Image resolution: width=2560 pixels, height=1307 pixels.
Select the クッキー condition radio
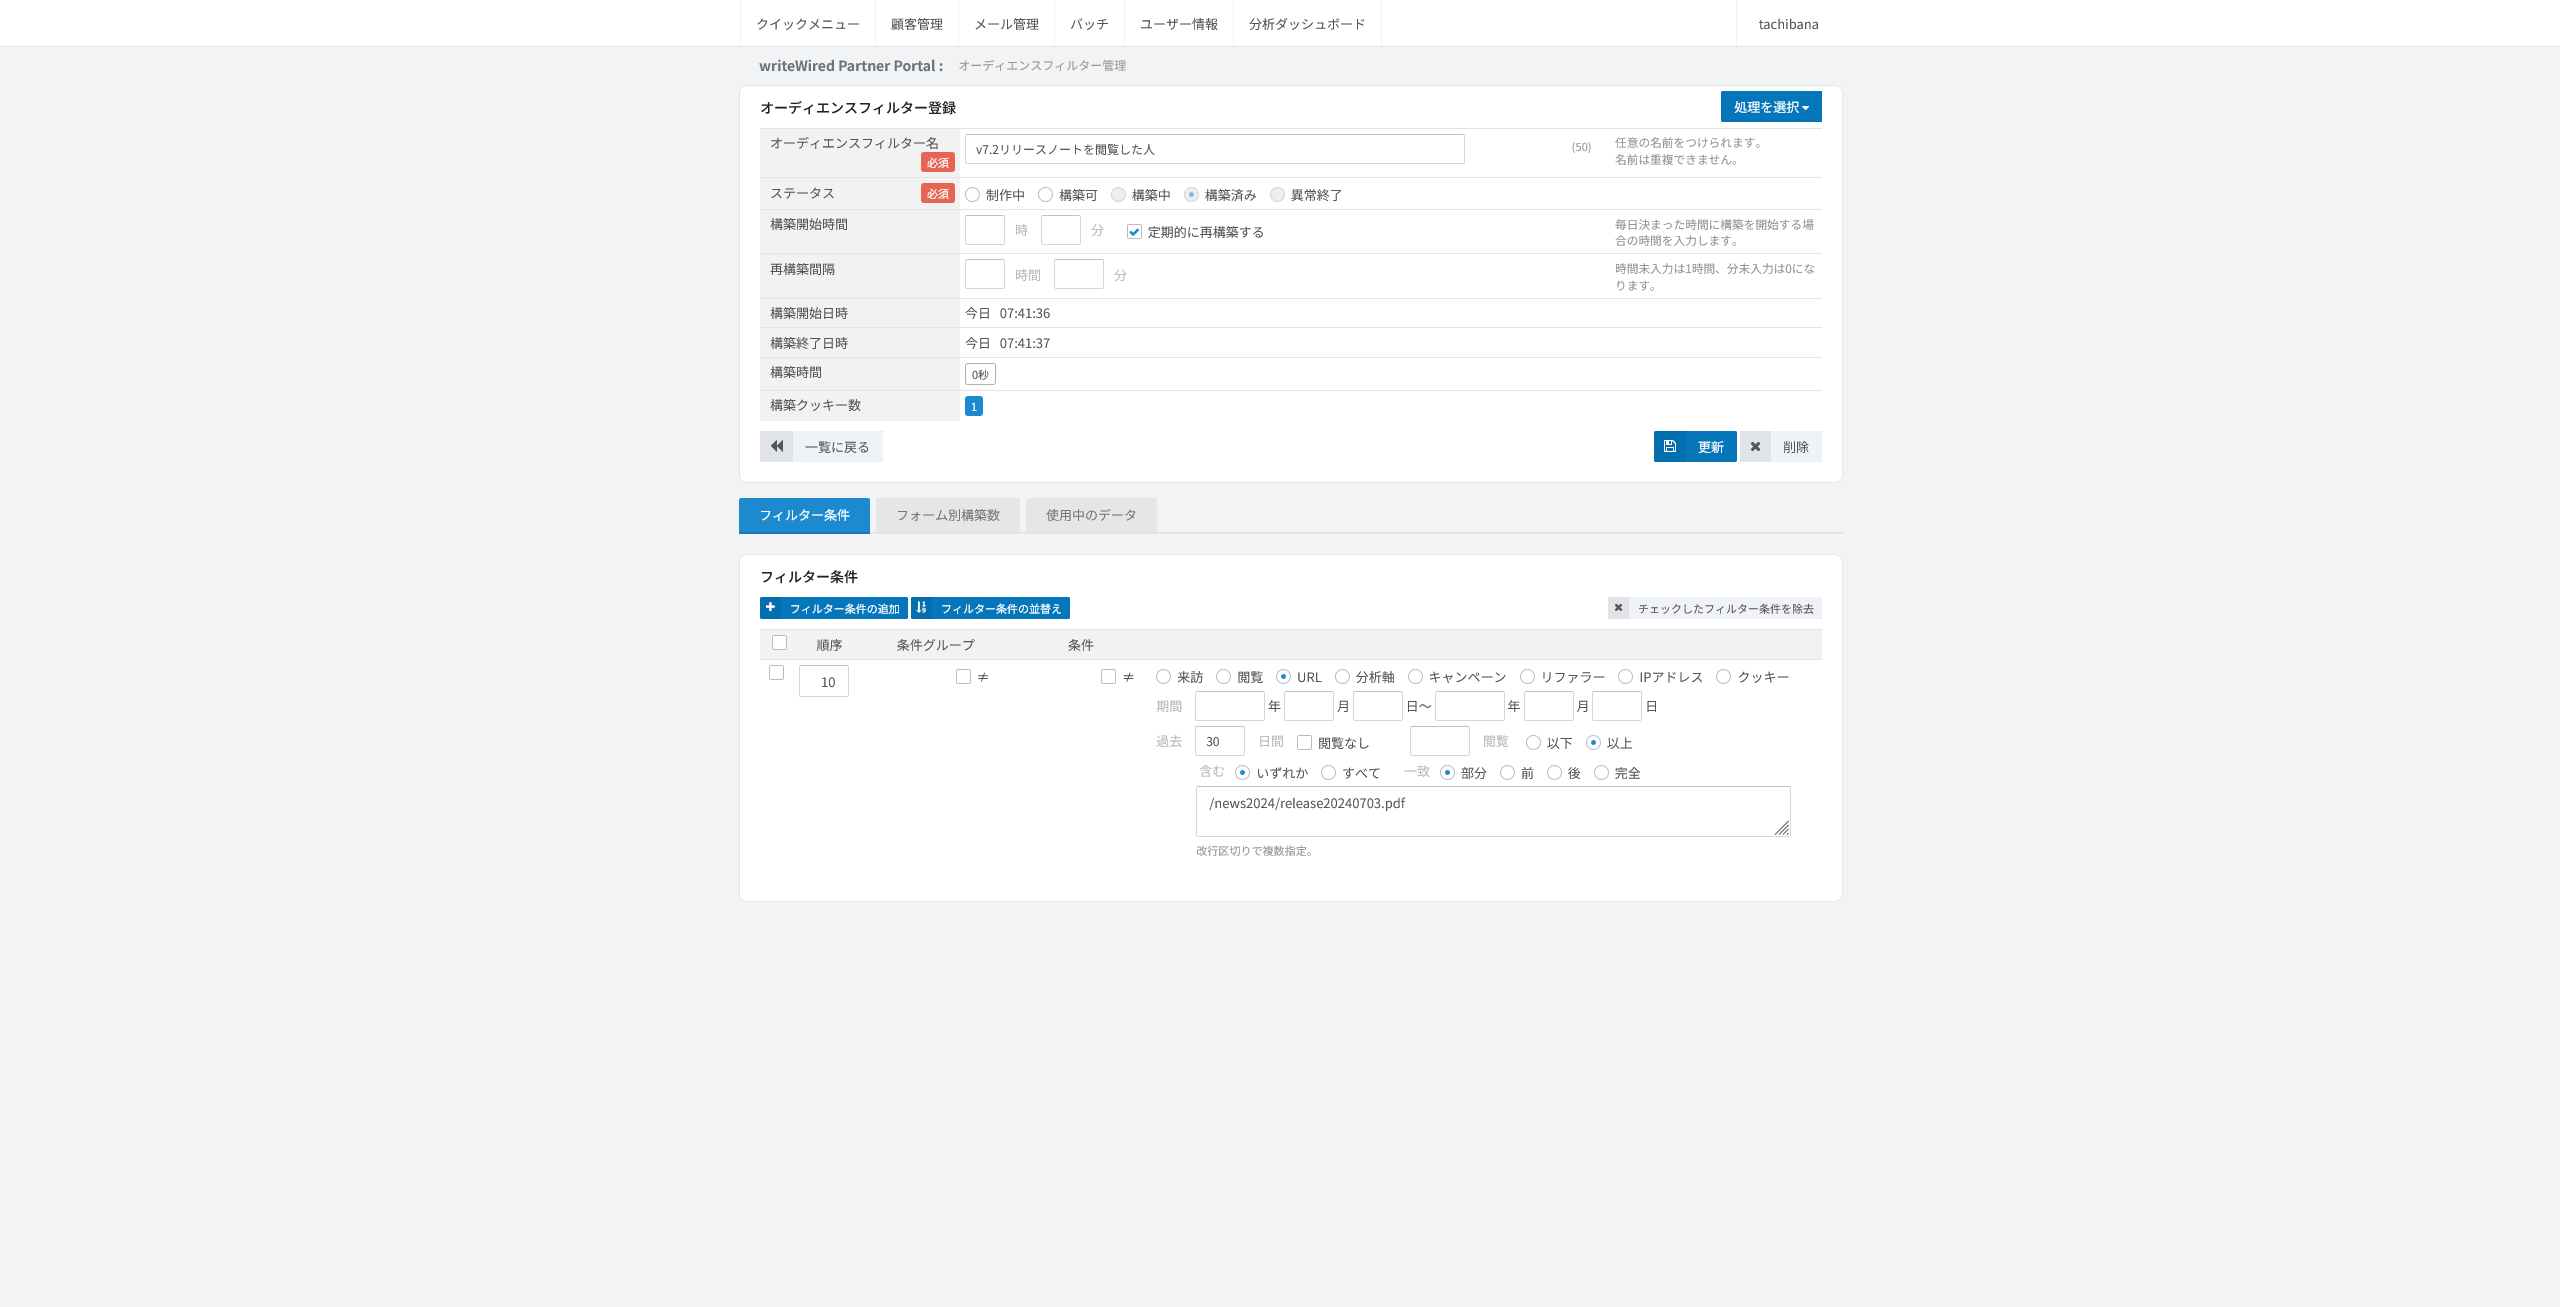click(1723, 677)
